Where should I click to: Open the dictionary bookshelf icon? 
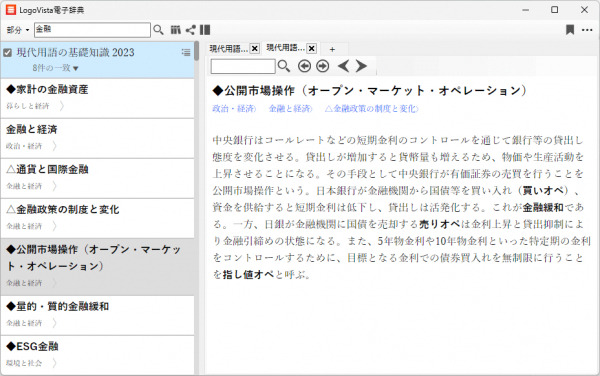(176, 30)
